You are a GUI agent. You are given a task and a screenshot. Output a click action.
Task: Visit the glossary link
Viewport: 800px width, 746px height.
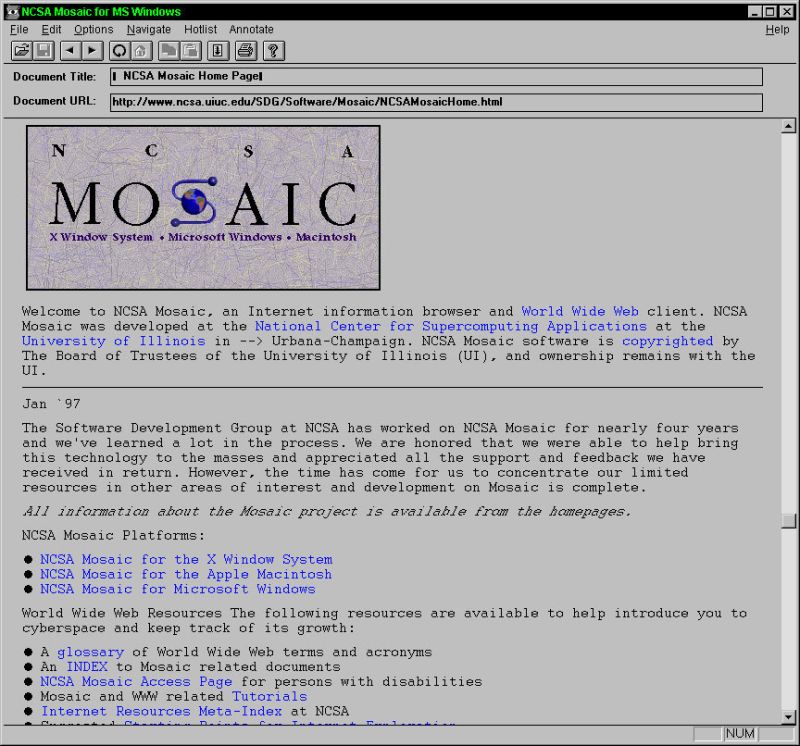click(90, 651)
